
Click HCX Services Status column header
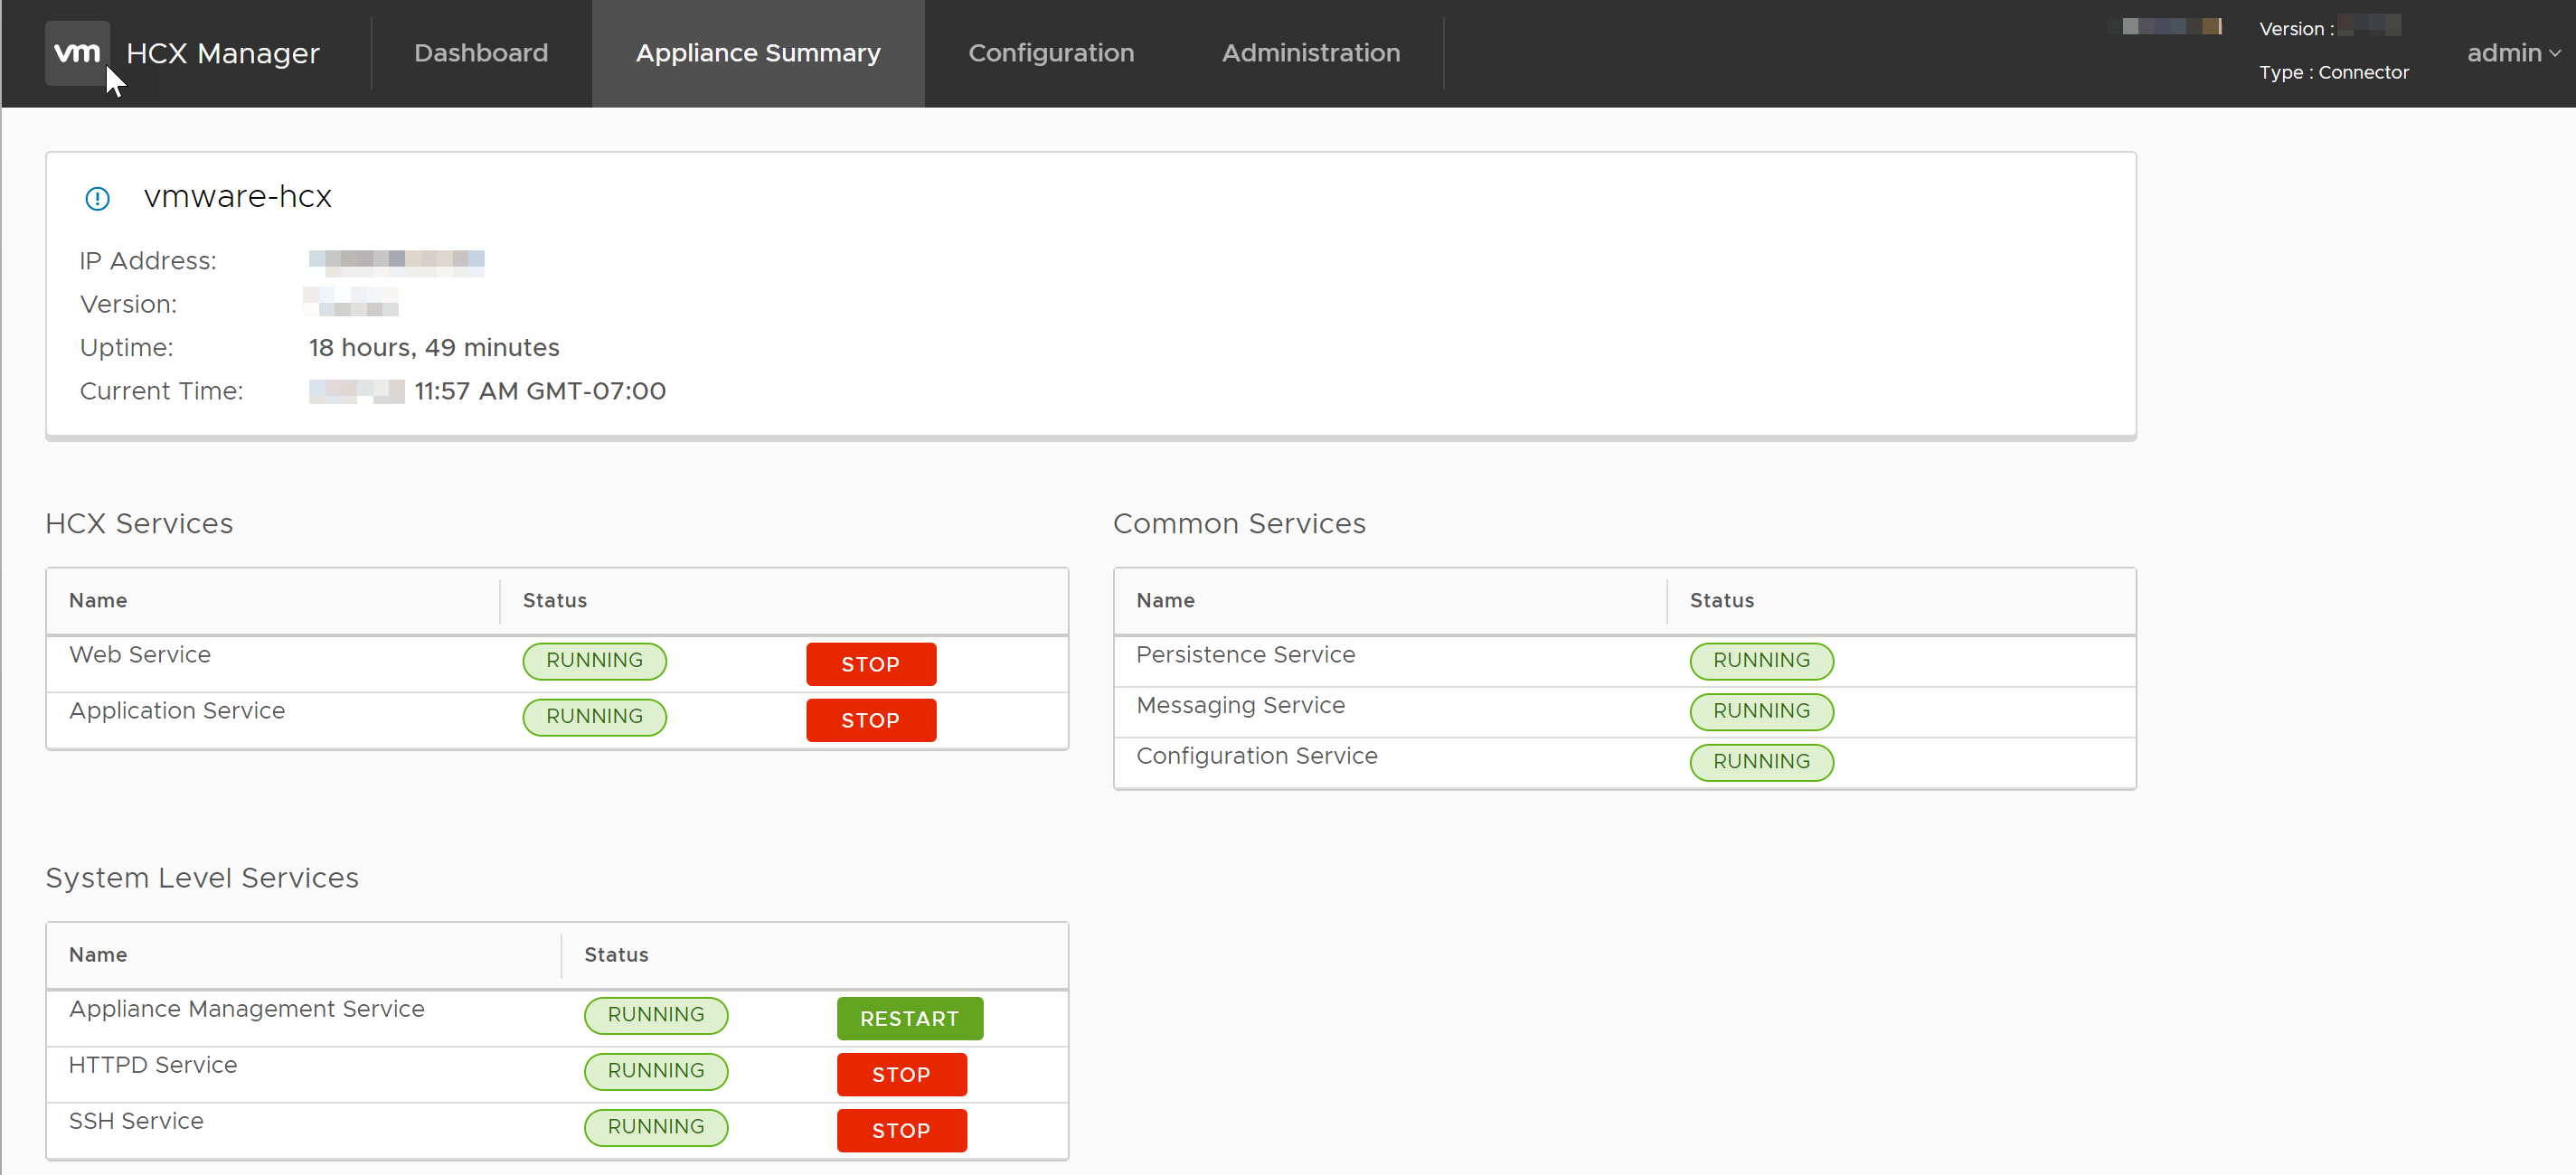click(555, 600)
